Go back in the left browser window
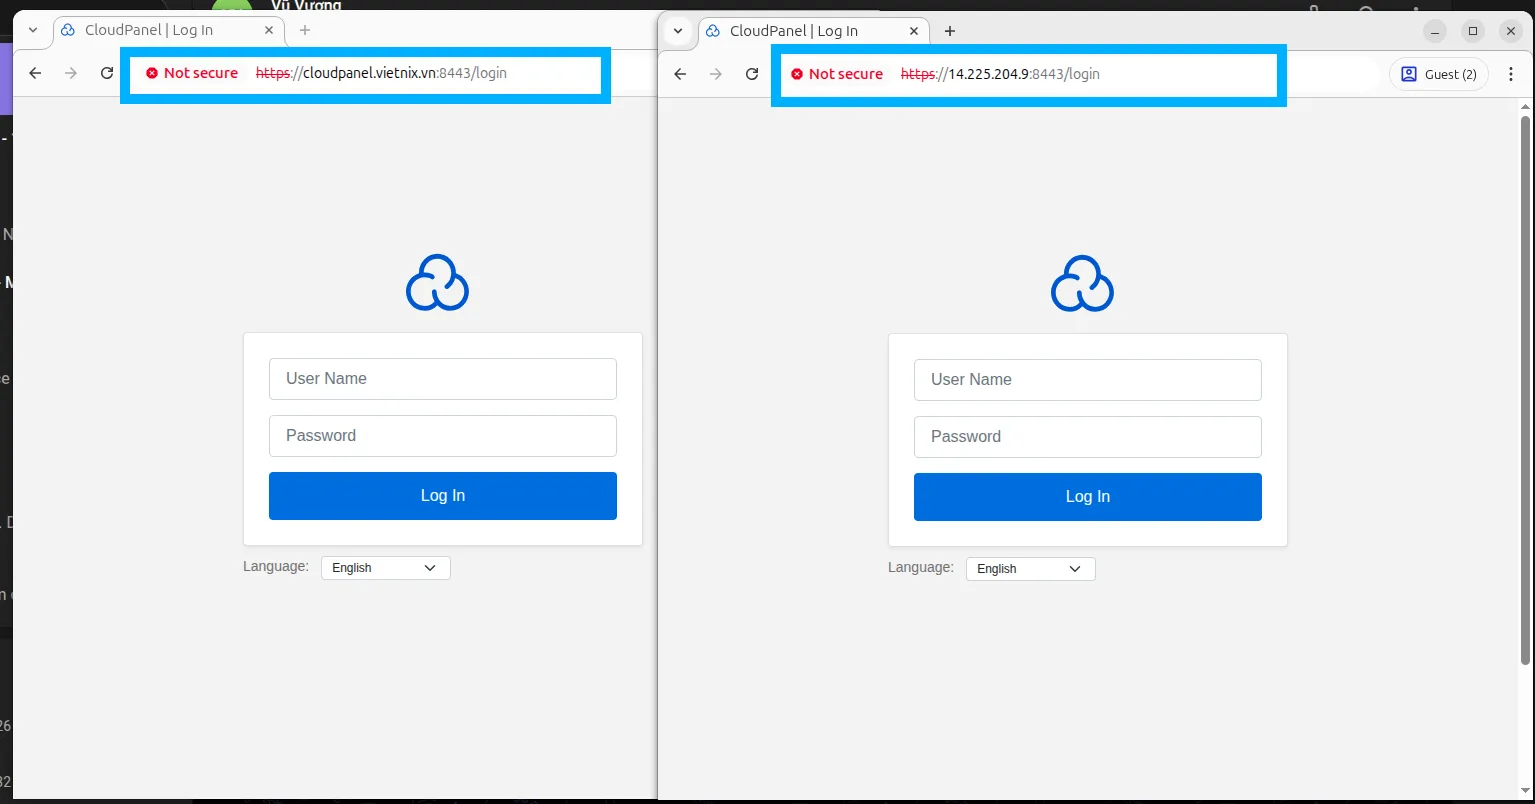Screen dimensions: 1535x804 (x=35, y=73)
